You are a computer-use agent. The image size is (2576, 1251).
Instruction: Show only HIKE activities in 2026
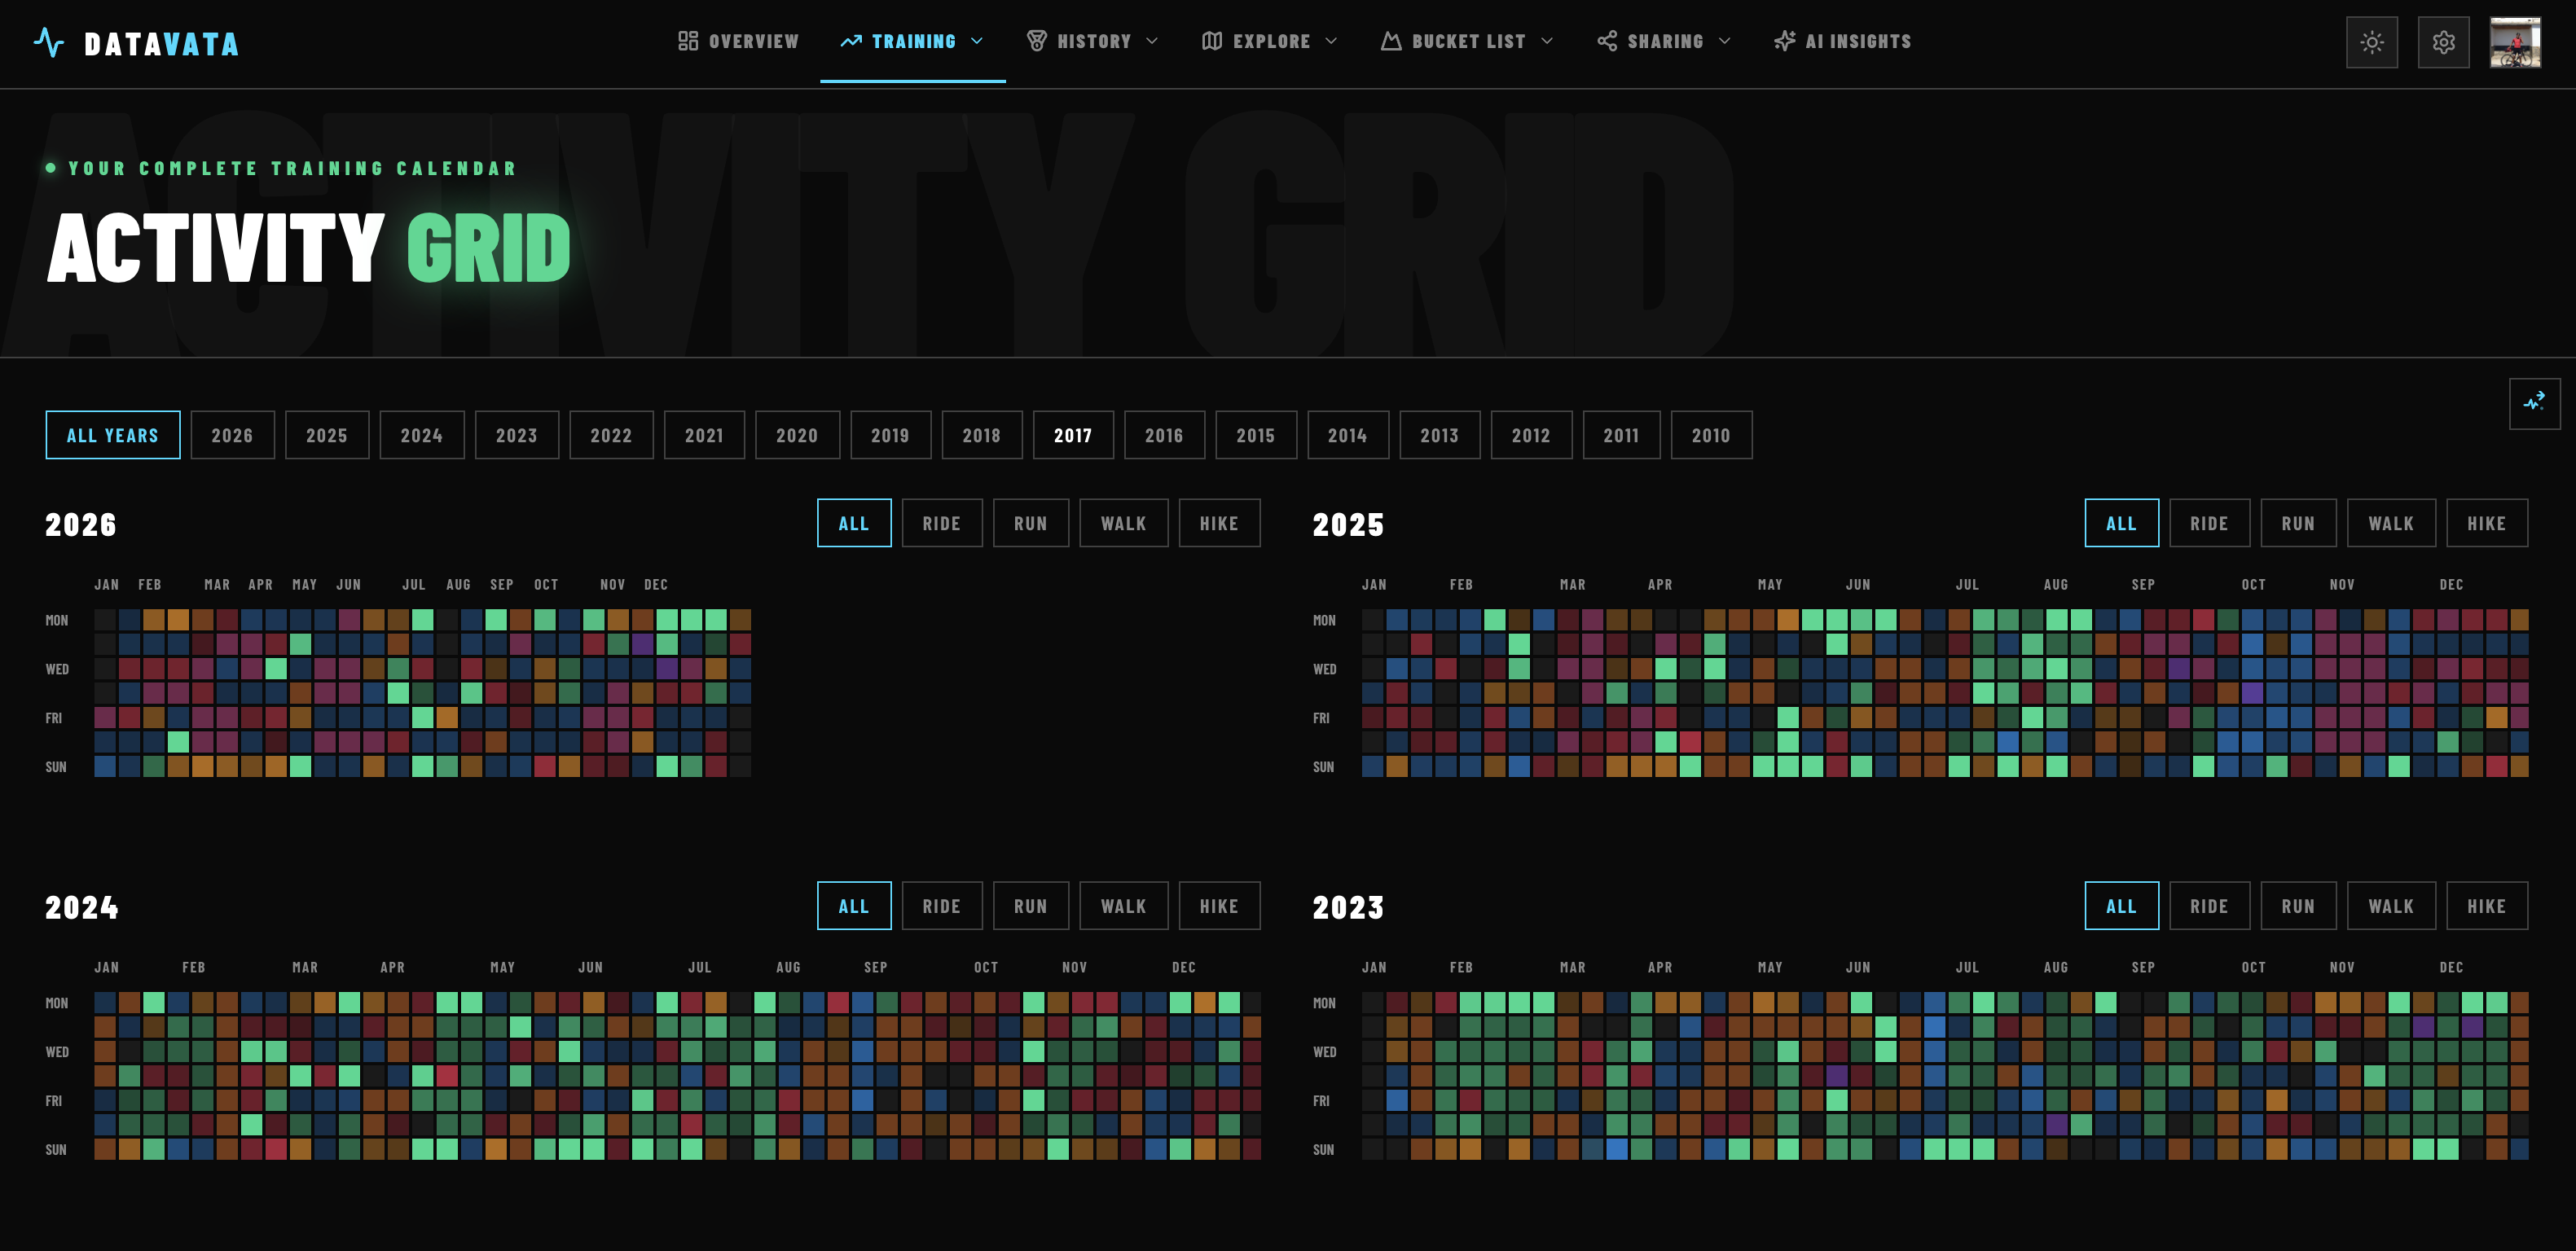tap(1219, 523)
